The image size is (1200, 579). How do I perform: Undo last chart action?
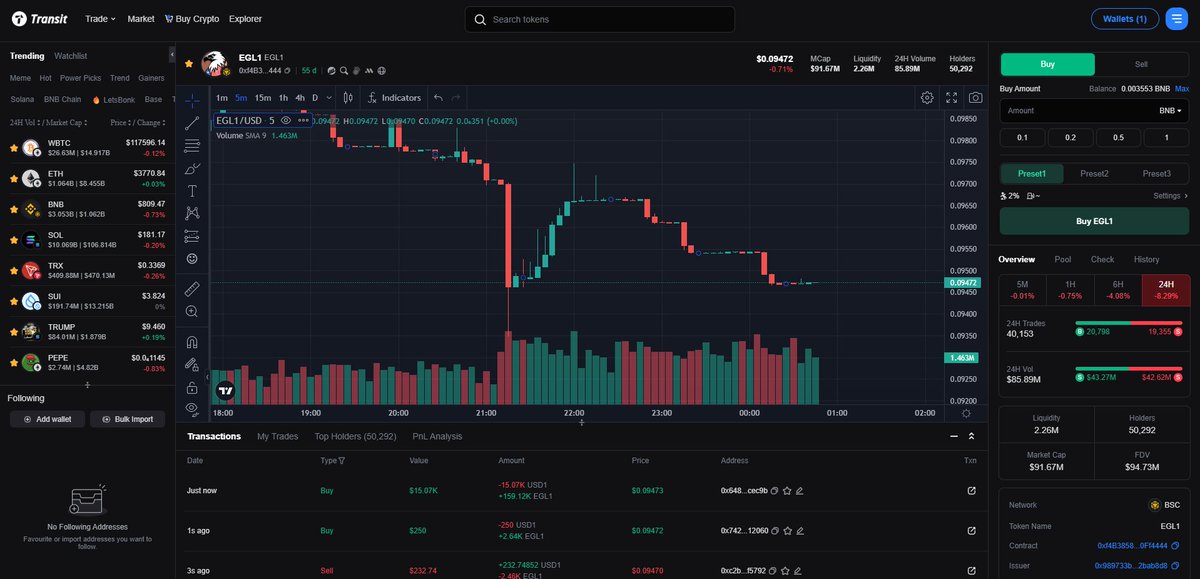[x=438, y=98]
